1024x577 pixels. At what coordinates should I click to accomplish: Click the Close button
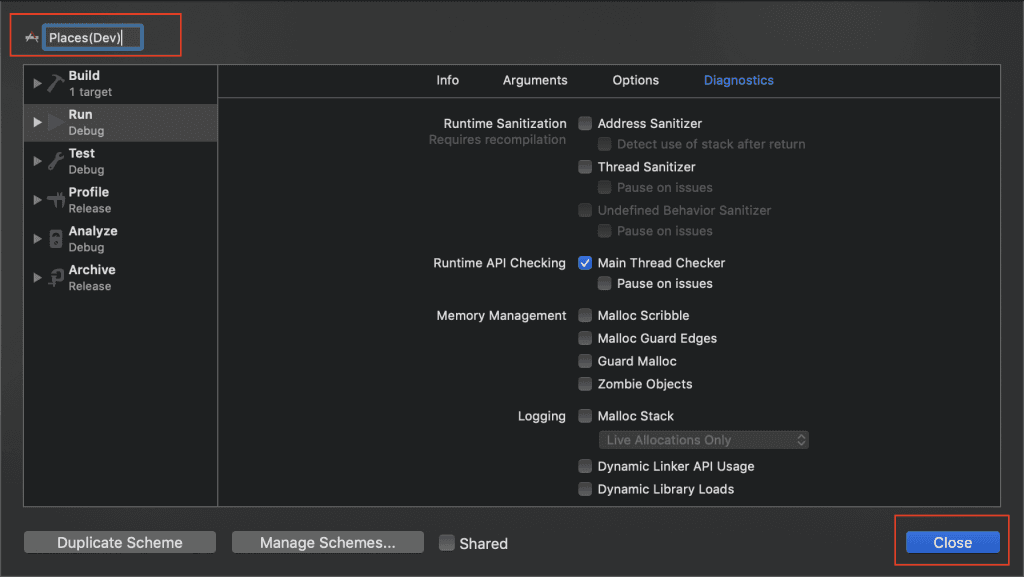point(952,542)
